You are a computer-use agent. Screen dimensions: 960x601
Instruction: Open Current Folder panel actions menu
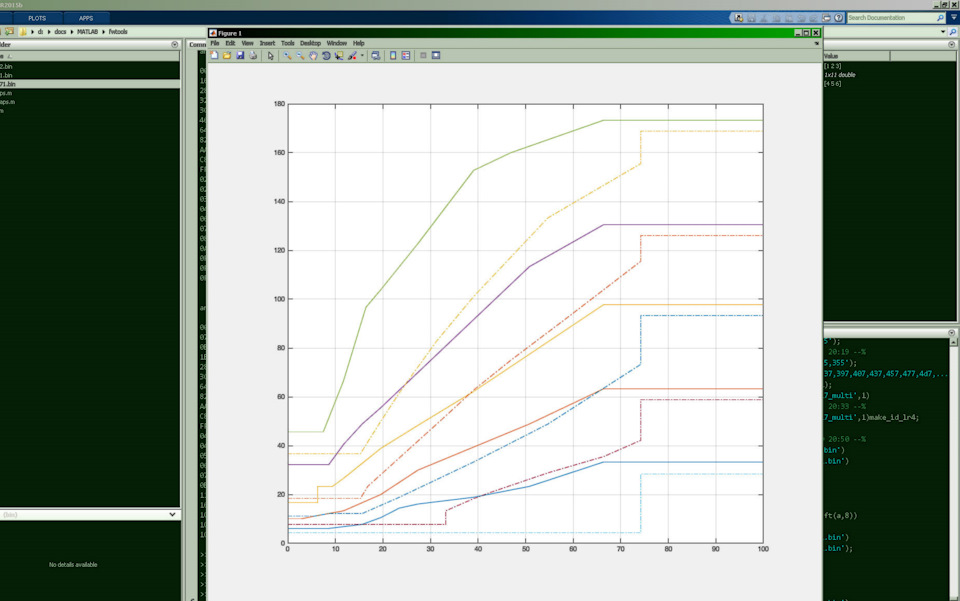[174, 45]
